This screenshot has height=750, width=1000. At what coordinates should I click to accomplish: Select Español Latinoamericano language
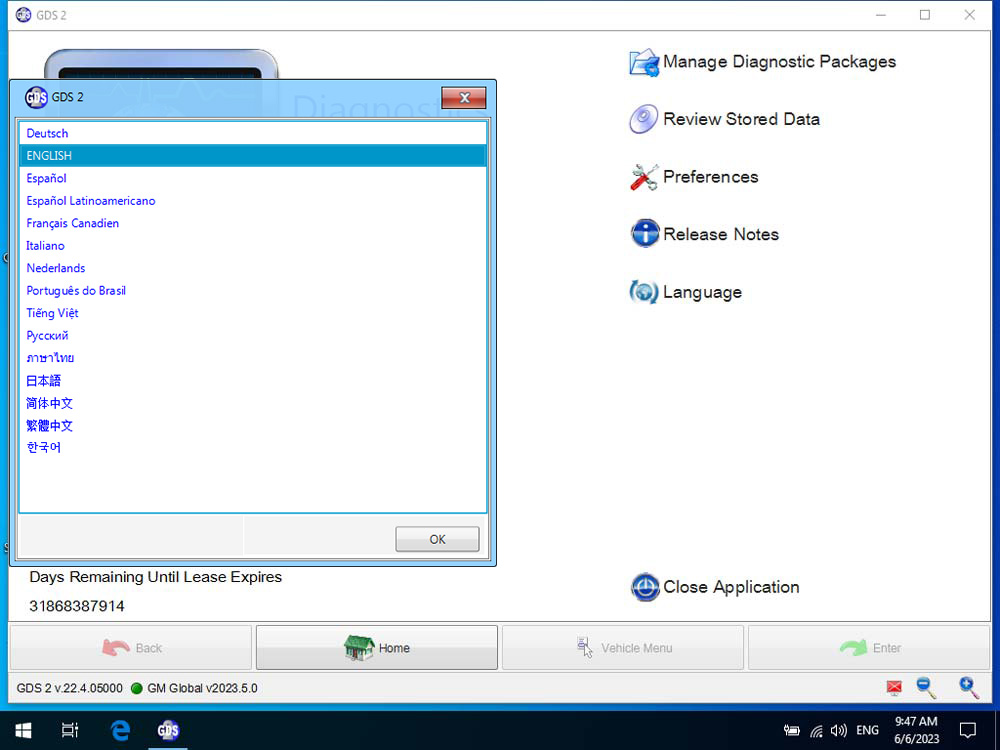tap(253, 201)
